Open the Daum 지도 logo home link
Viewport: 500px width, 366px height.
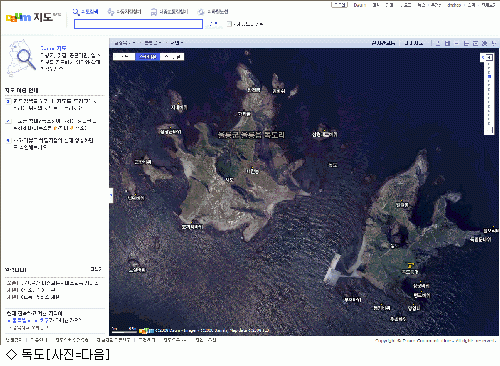pyautogui.click(x=33, y=17)
